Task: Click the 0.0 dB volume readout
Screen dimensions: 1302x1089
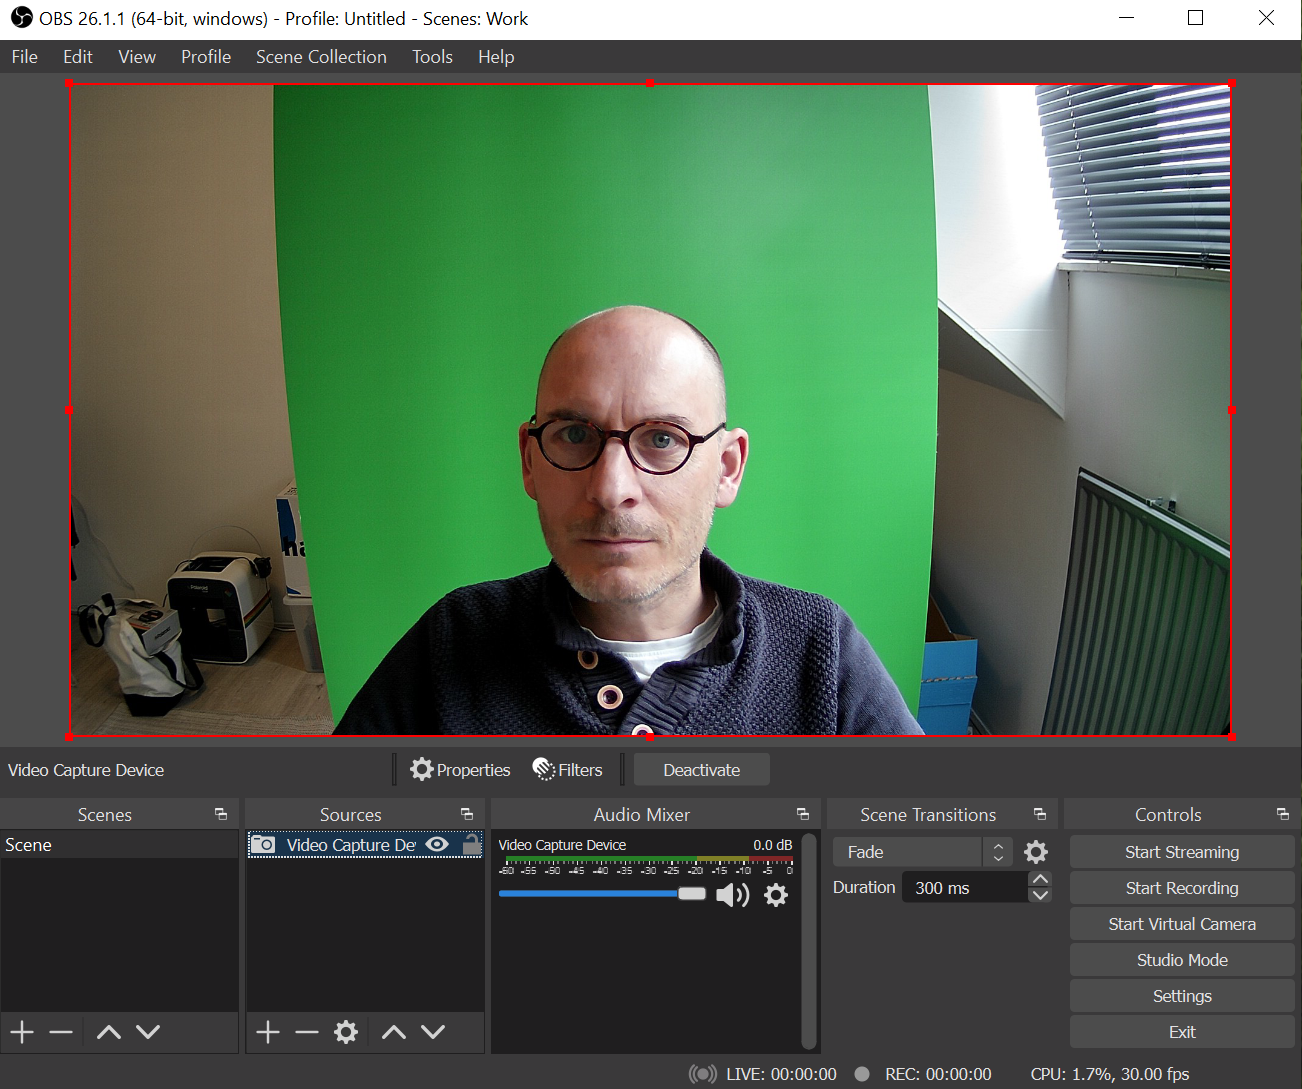Action: (772, 845)
